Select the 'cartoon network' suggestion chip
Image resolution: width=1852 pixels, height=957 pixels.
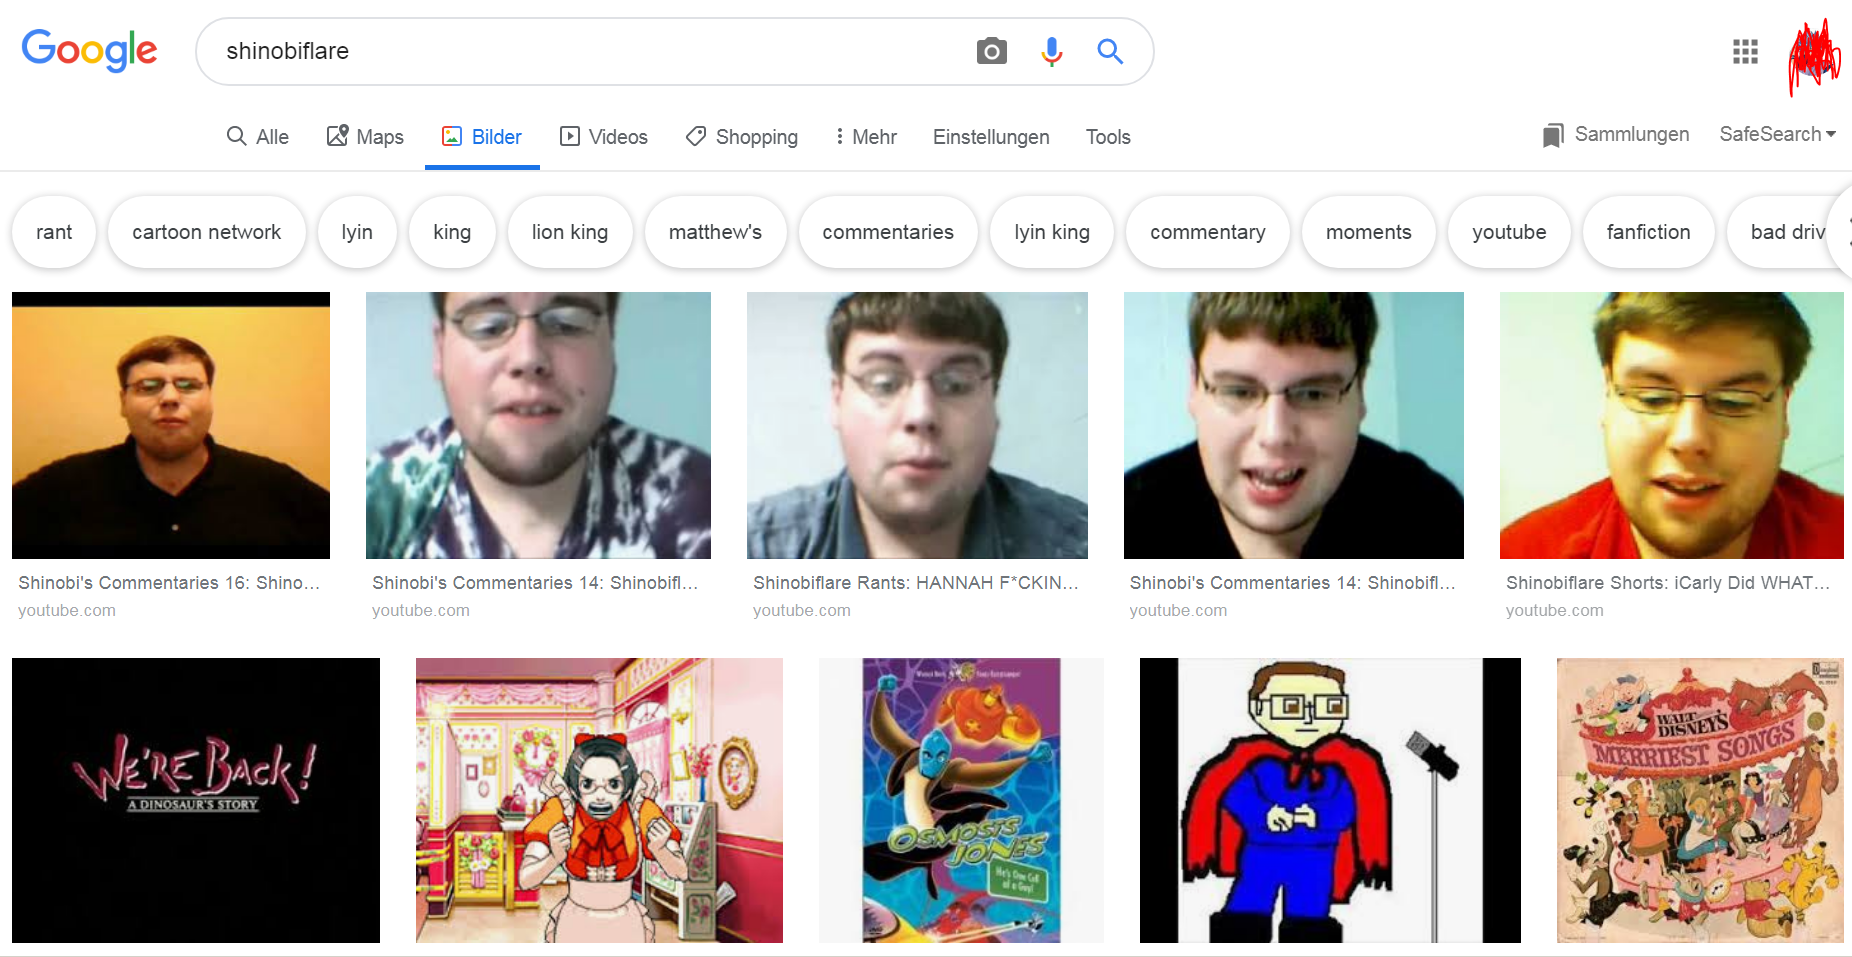[x=207, y=232]
